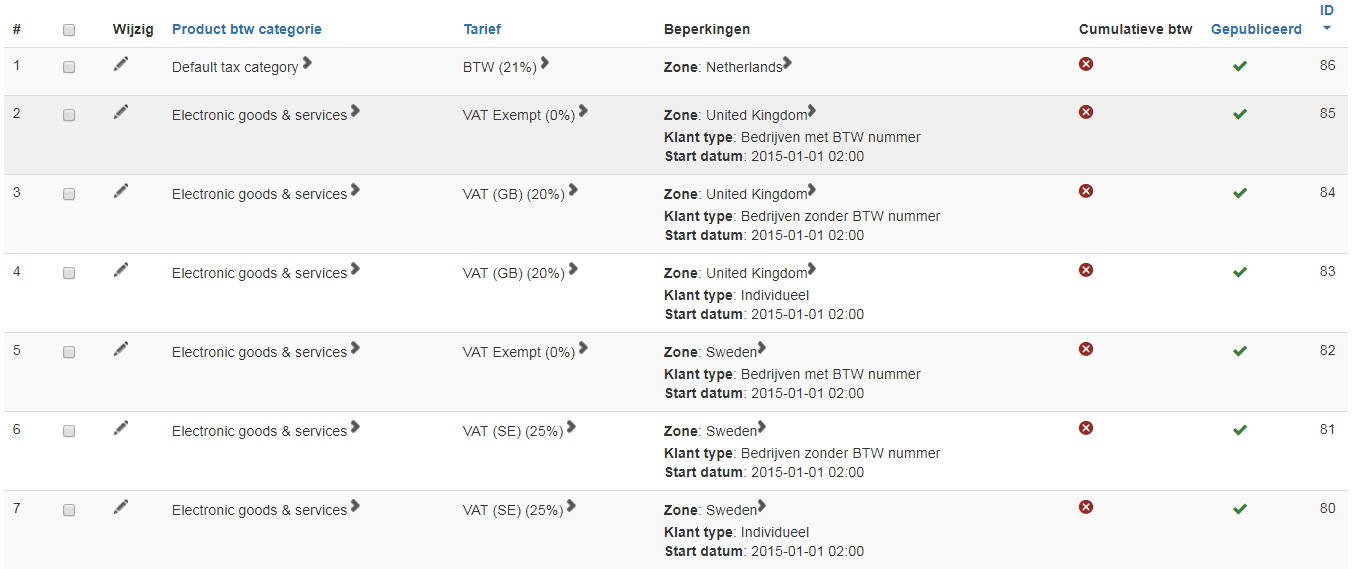Click the edit pencil for row 4

click(x=121, y=269)
